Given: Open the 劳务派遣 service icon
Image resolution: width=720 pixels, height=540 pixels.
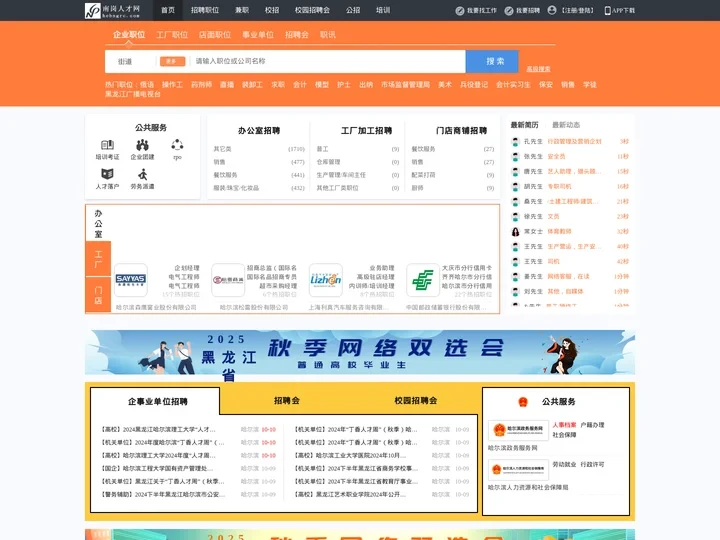Looking at the screenshot, I should pos(142,174).
